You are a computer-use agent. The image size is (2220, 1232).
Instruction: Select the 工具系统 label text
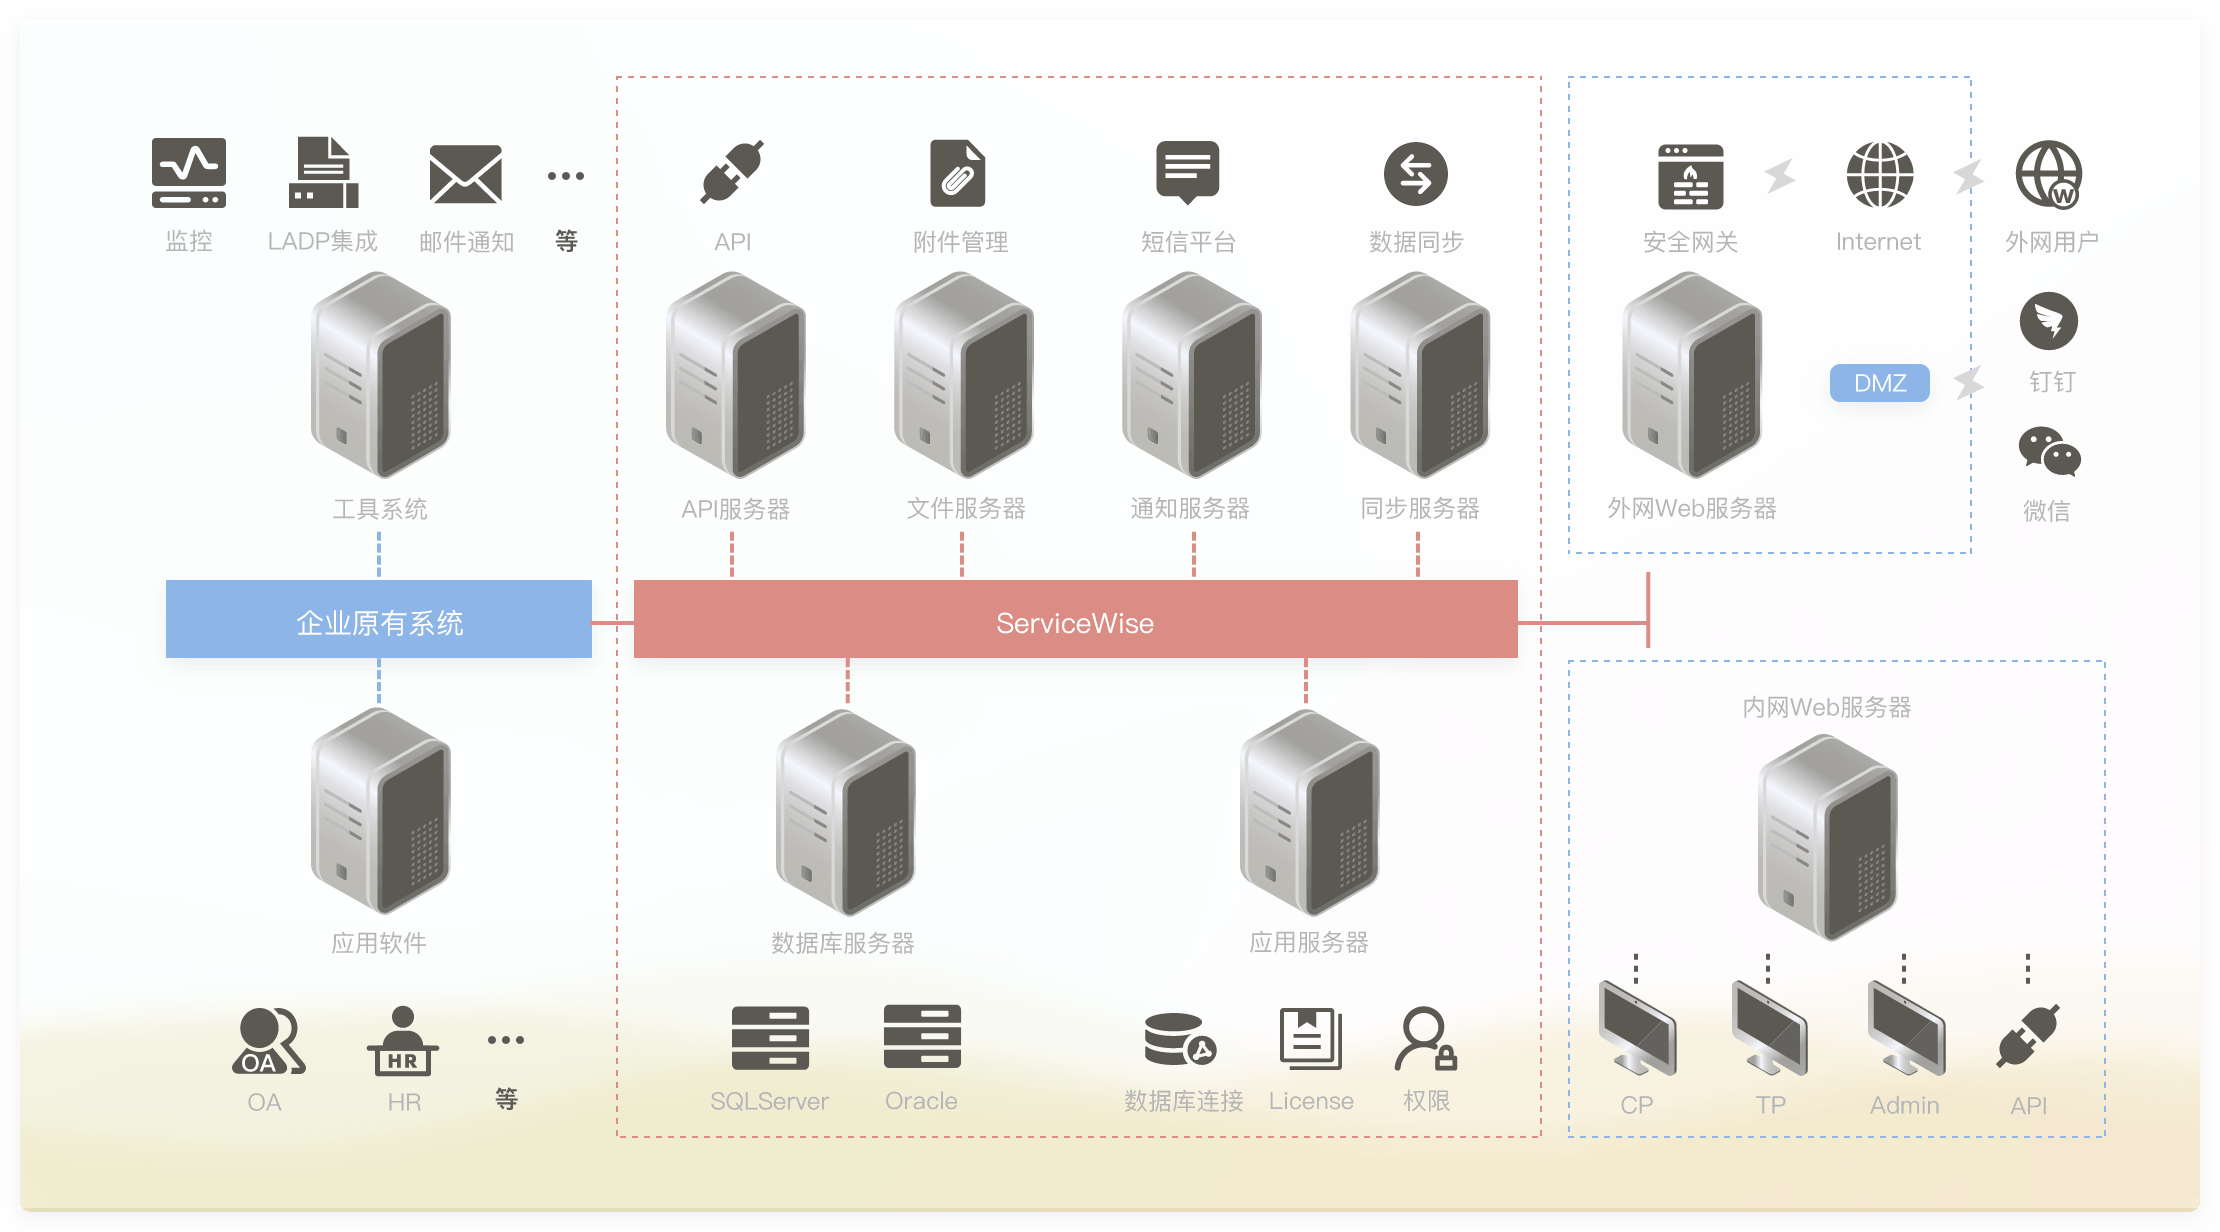pos(380,509)
